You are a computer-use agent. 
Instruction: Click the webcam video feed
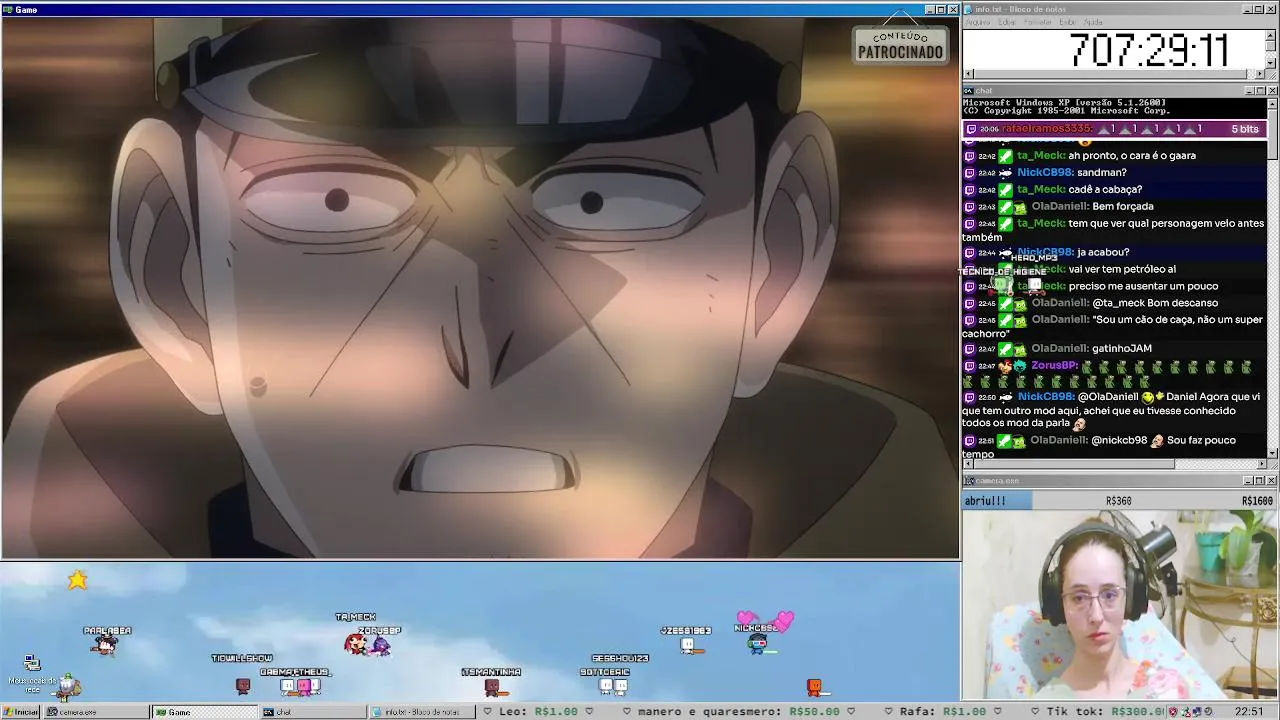pos(1119,605)
